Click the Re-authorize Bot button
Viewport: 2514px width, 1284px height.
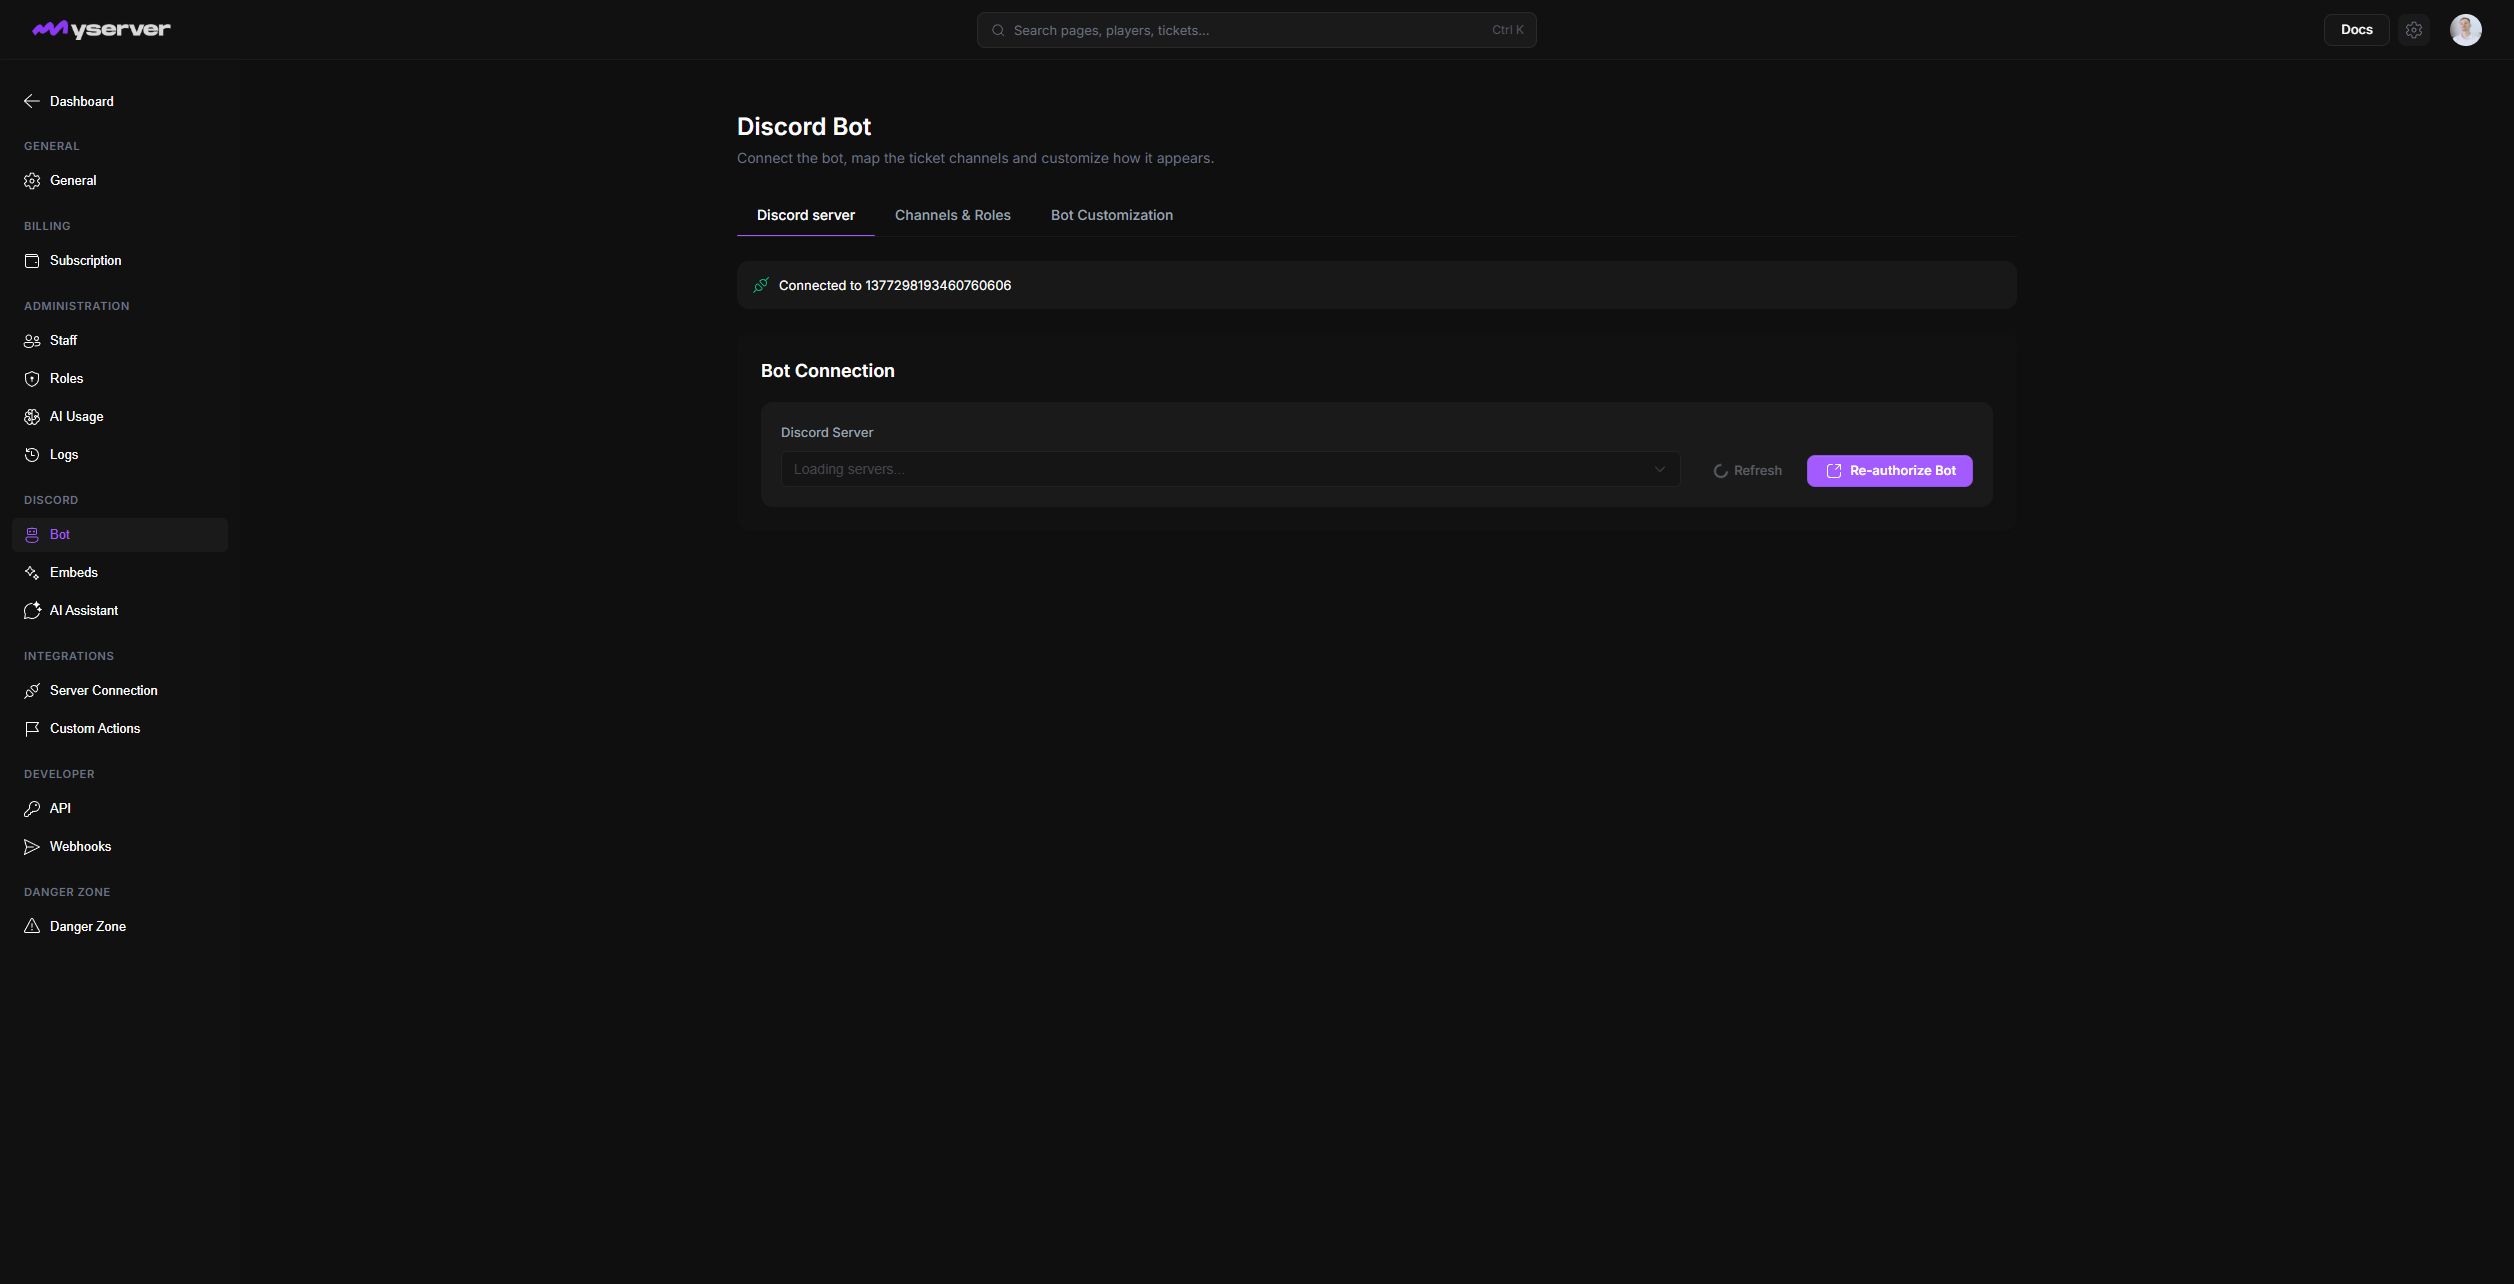1889,471
